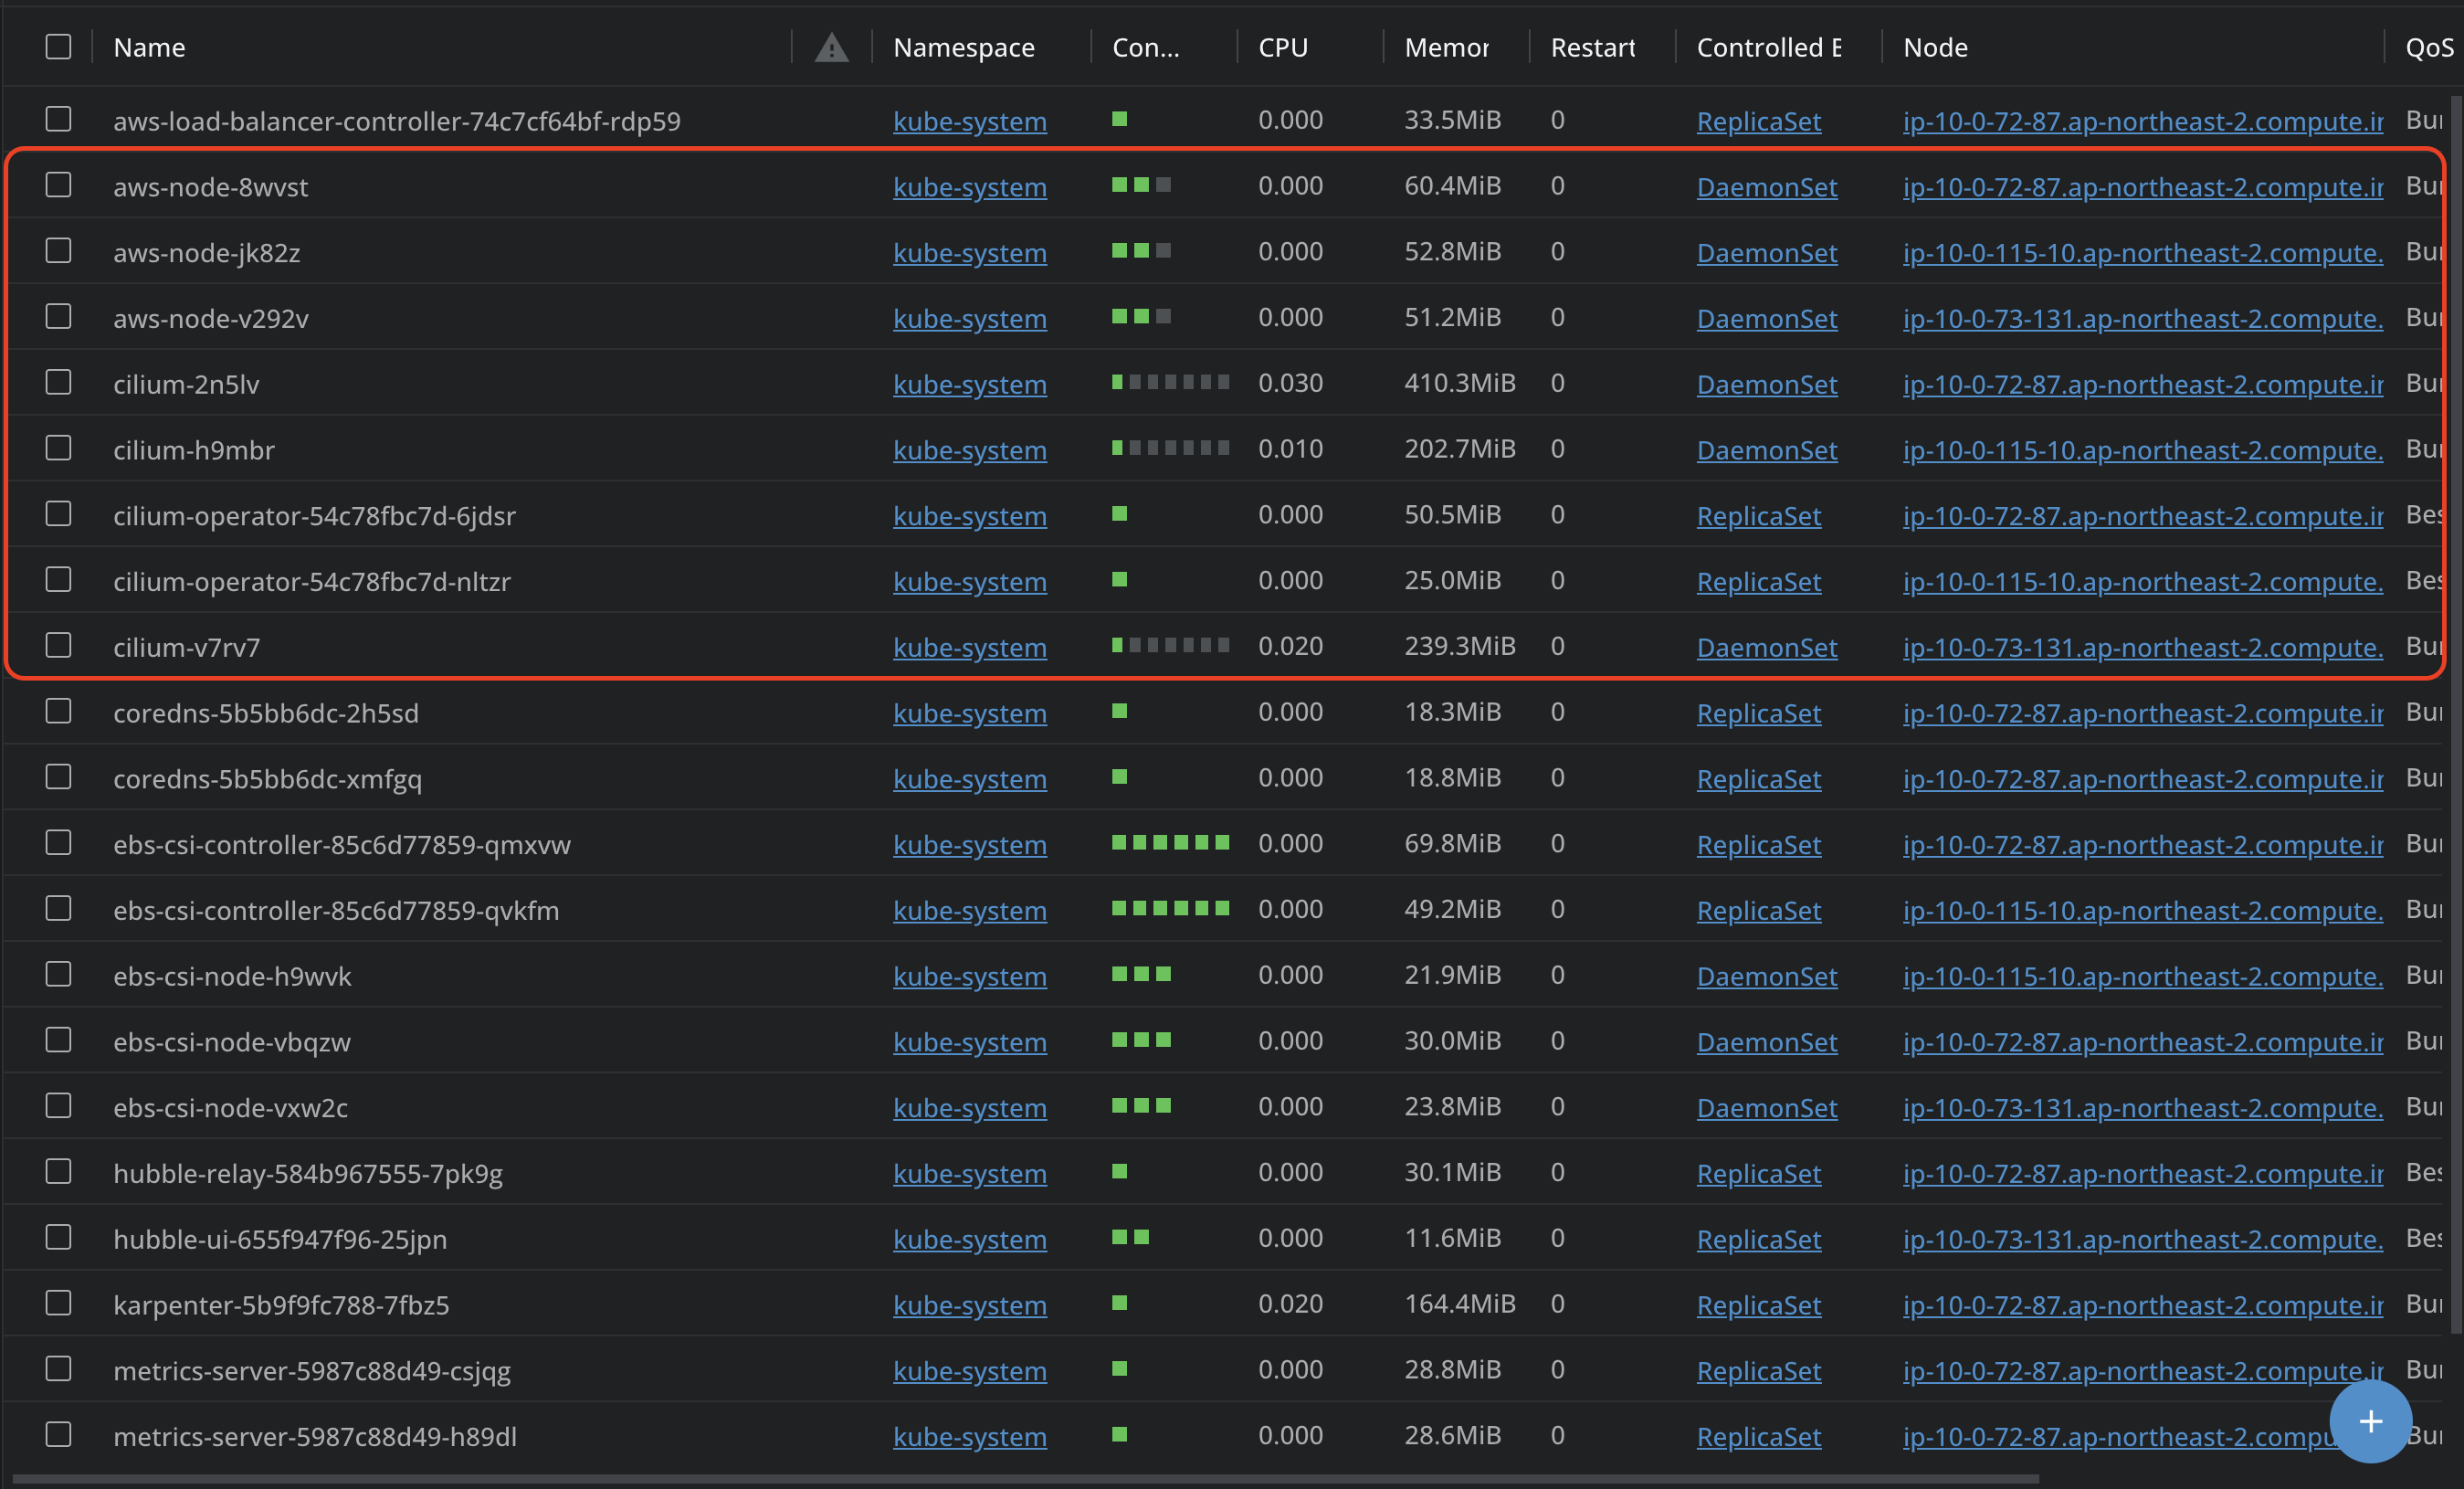Sort by Restarts column header
Viewport: 2464px width, 1489px height.
(1592, 47)
